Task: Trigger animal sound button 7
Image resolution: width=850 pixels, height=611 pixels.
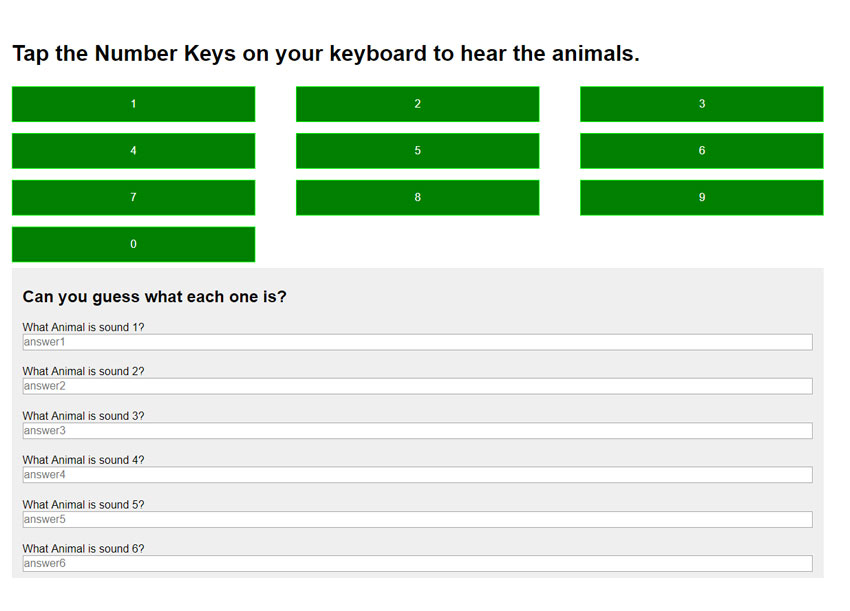Action: (x=133, y=197)
